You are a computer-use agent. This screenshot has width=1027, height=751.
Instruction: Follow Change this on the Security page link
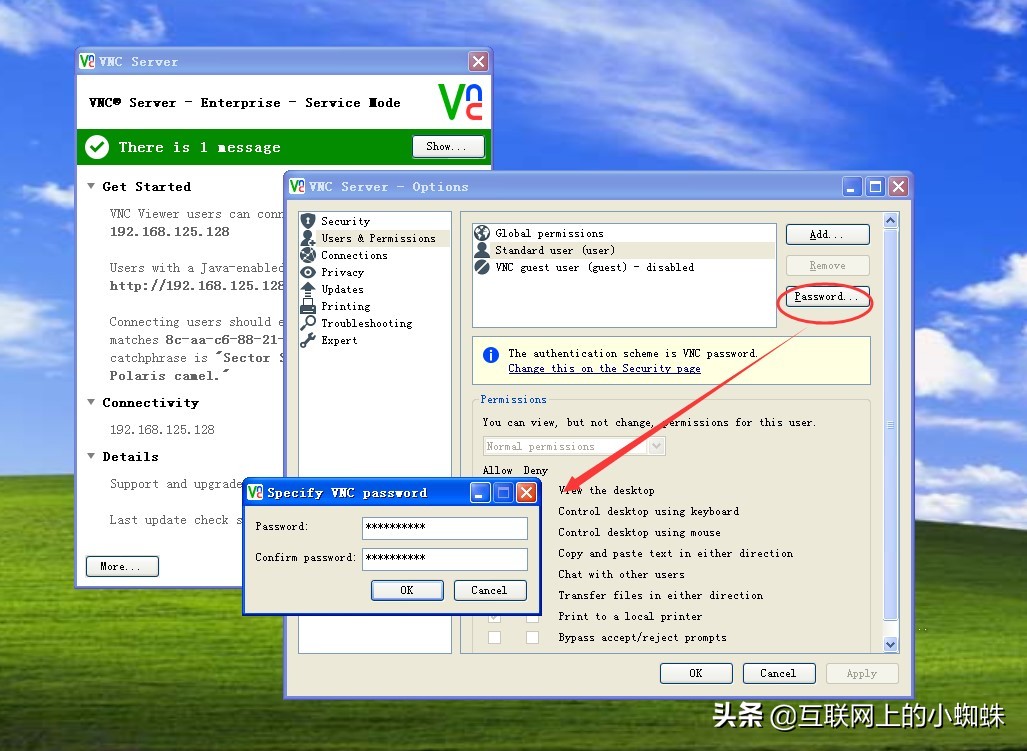[604, 369]
